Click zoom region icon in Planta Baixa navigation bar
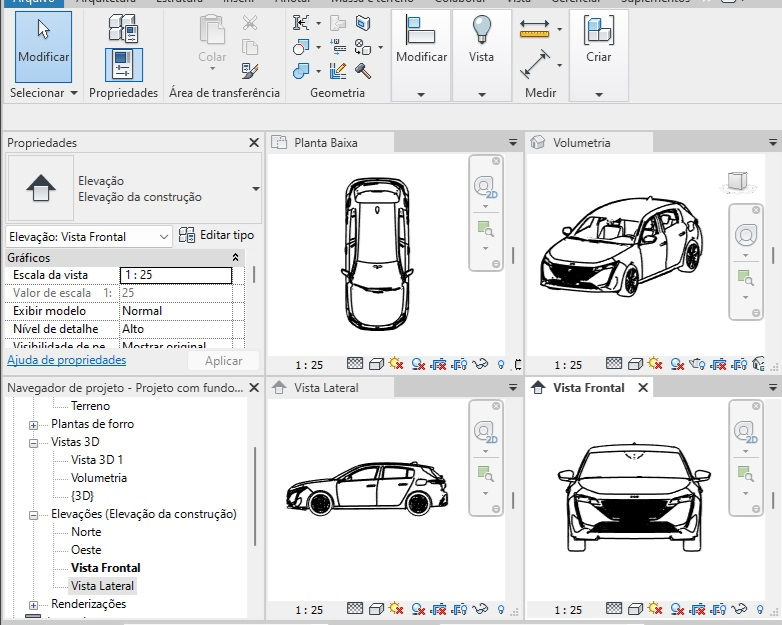 pos(485,228)
